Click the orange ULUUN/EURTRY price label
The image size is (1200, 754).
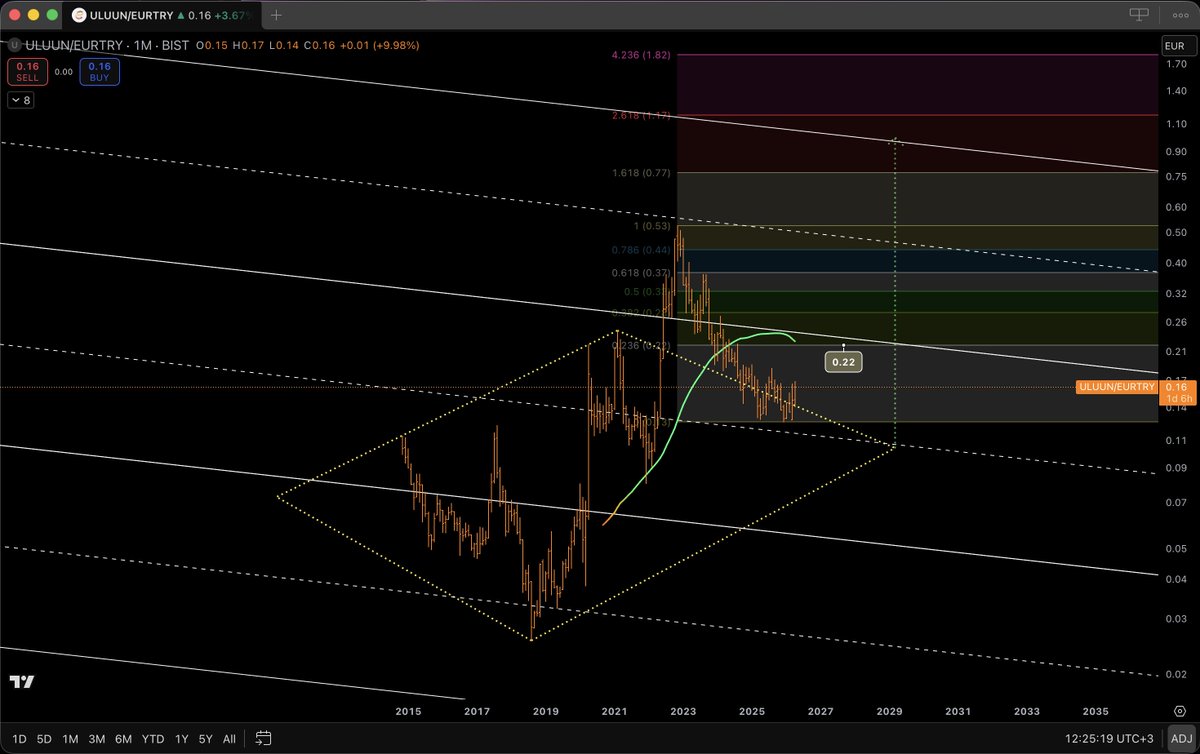[x=1119, y=387]
